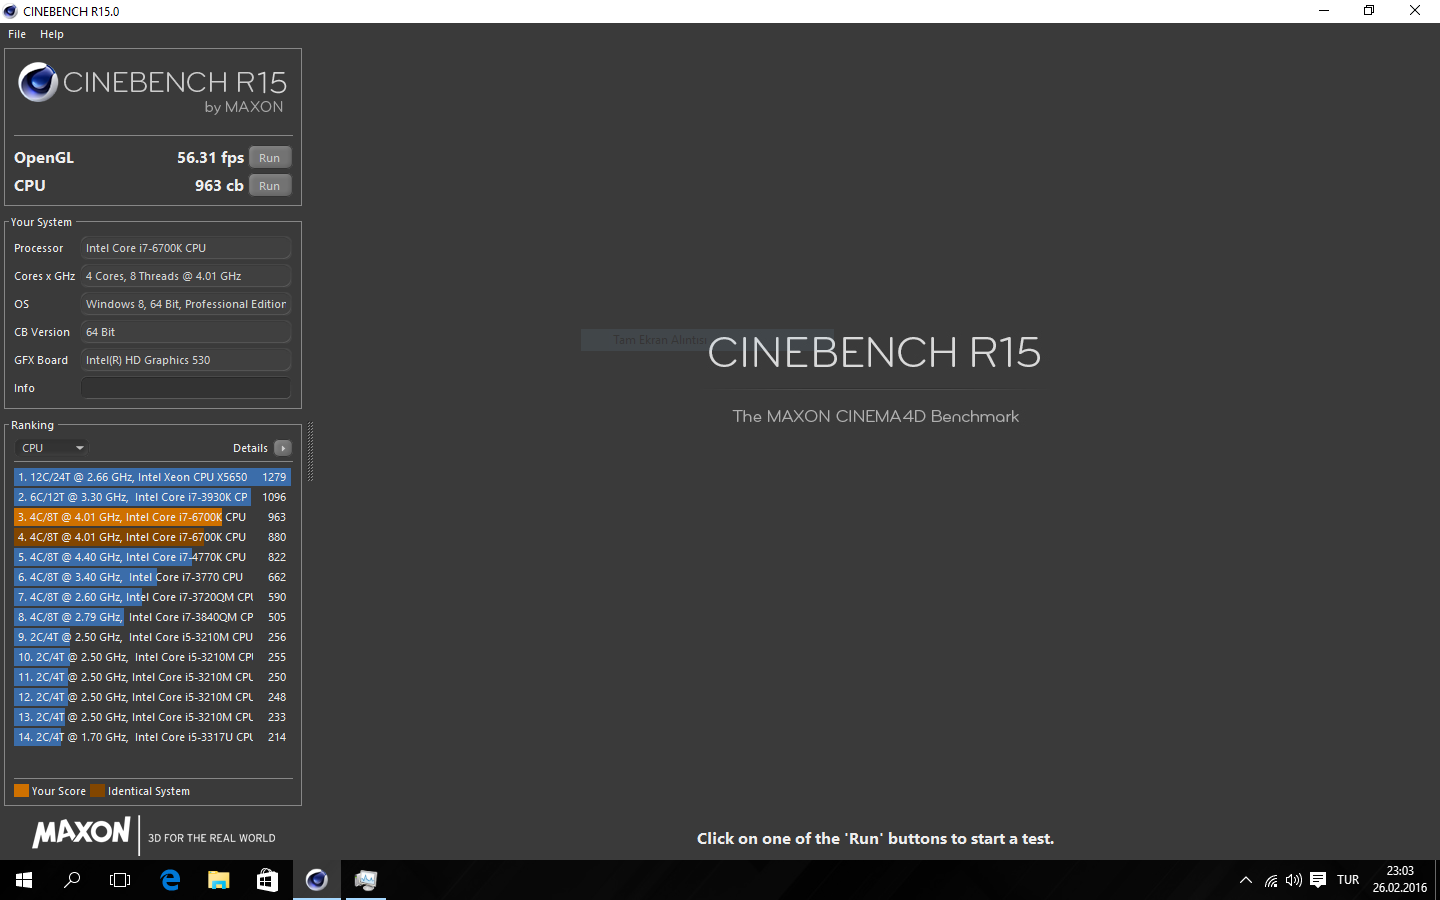Screen dimensions: 1440x900
Task: Click the MAXON logo at bottom
Action: (81, 833)
